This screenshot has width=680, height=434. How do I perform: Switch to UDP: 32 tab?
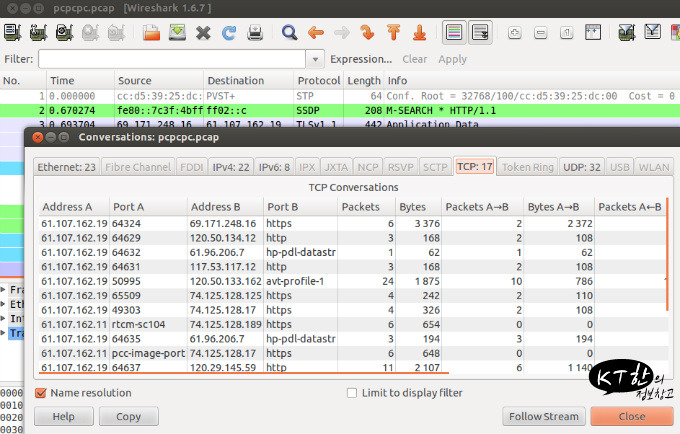coord(582,167)
